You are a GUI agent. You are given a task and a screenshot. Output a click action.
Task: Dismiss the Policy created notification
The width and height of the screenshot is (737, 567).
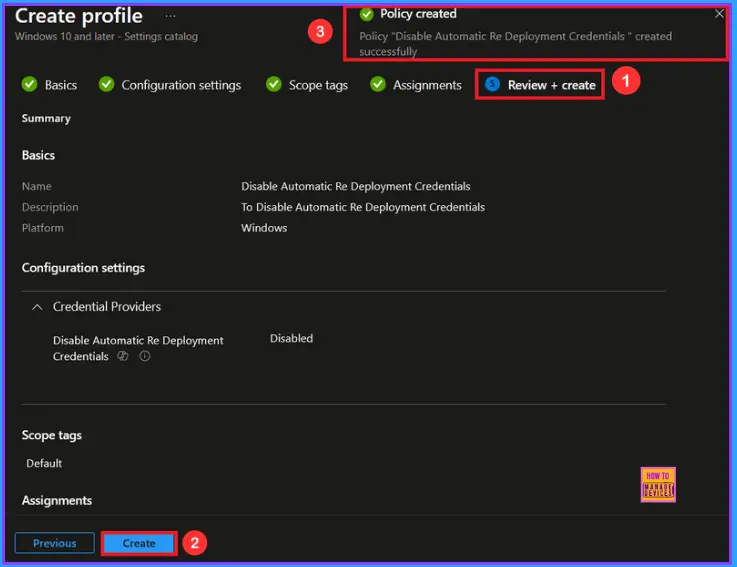point(719,14)
